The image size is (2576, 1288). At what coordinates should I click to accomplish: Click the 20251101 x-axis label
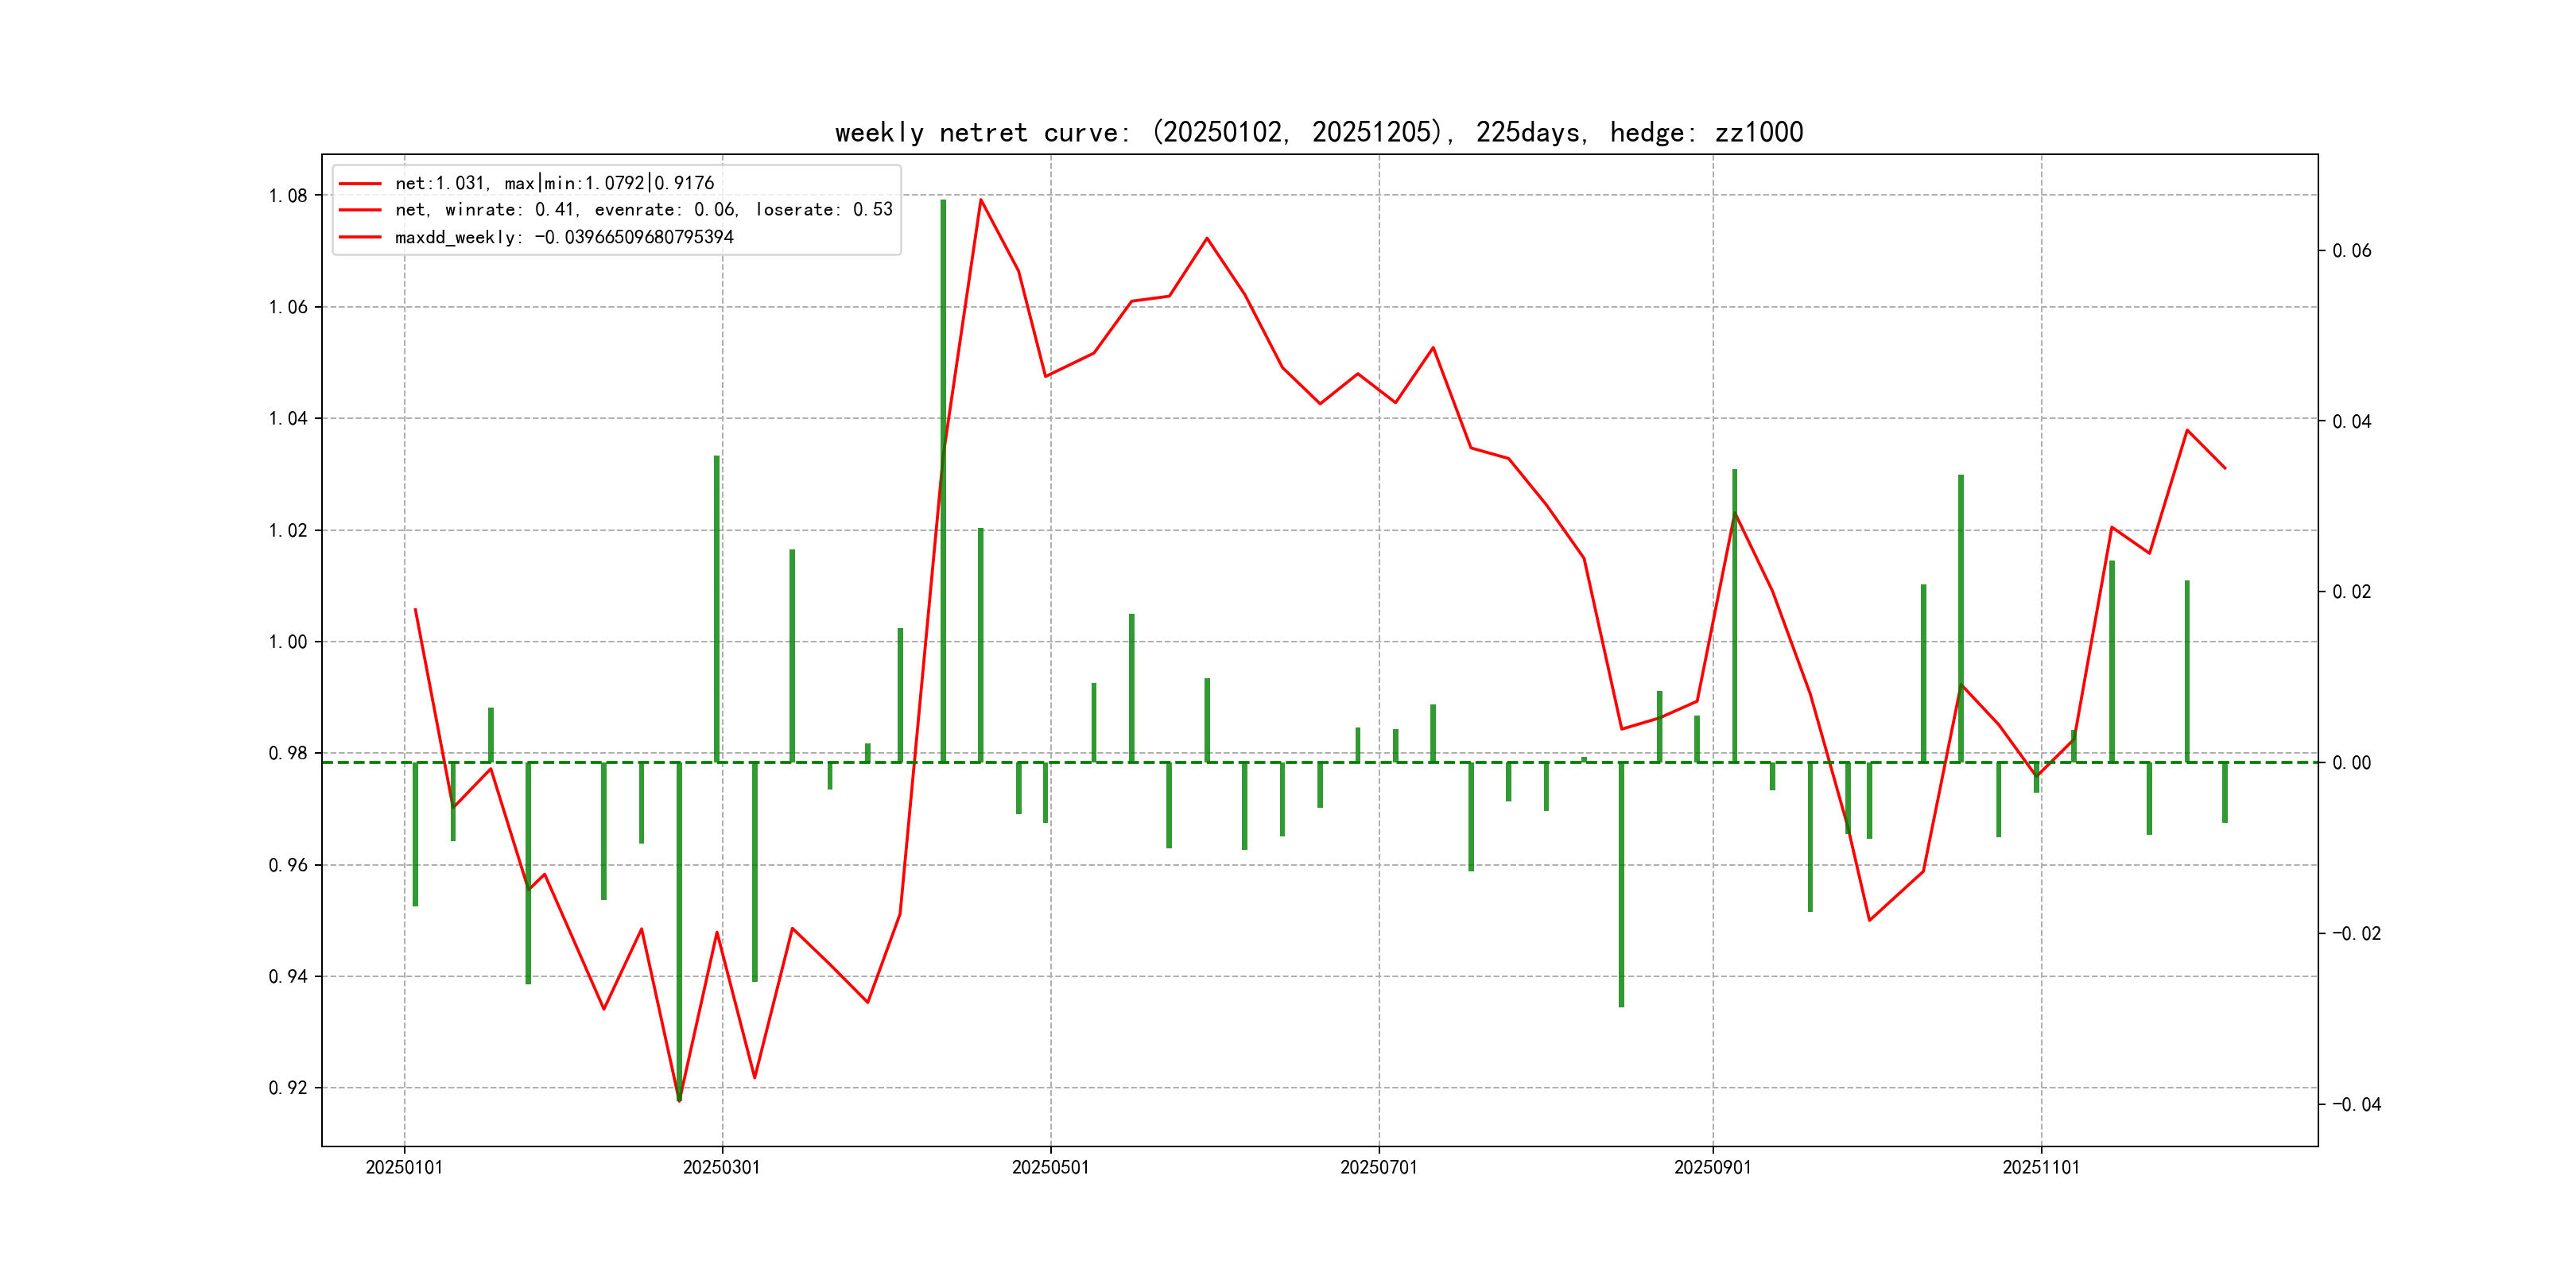(x=2040, y=1167)
